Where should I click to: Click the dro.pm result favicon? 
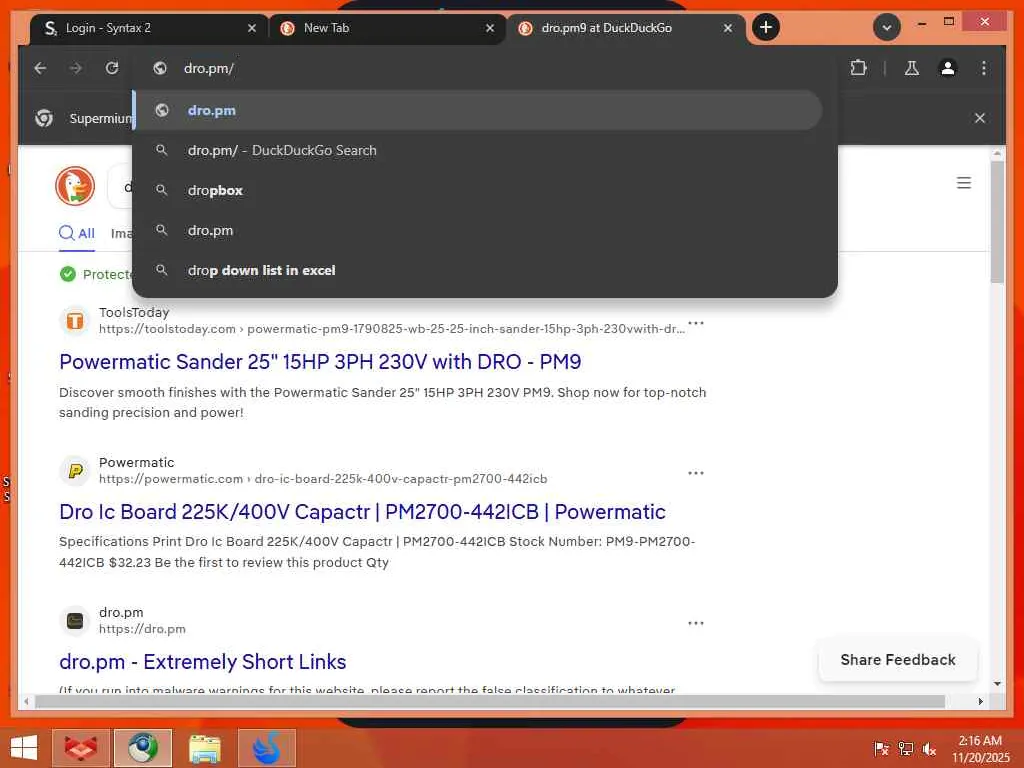[x=75, y=620]
